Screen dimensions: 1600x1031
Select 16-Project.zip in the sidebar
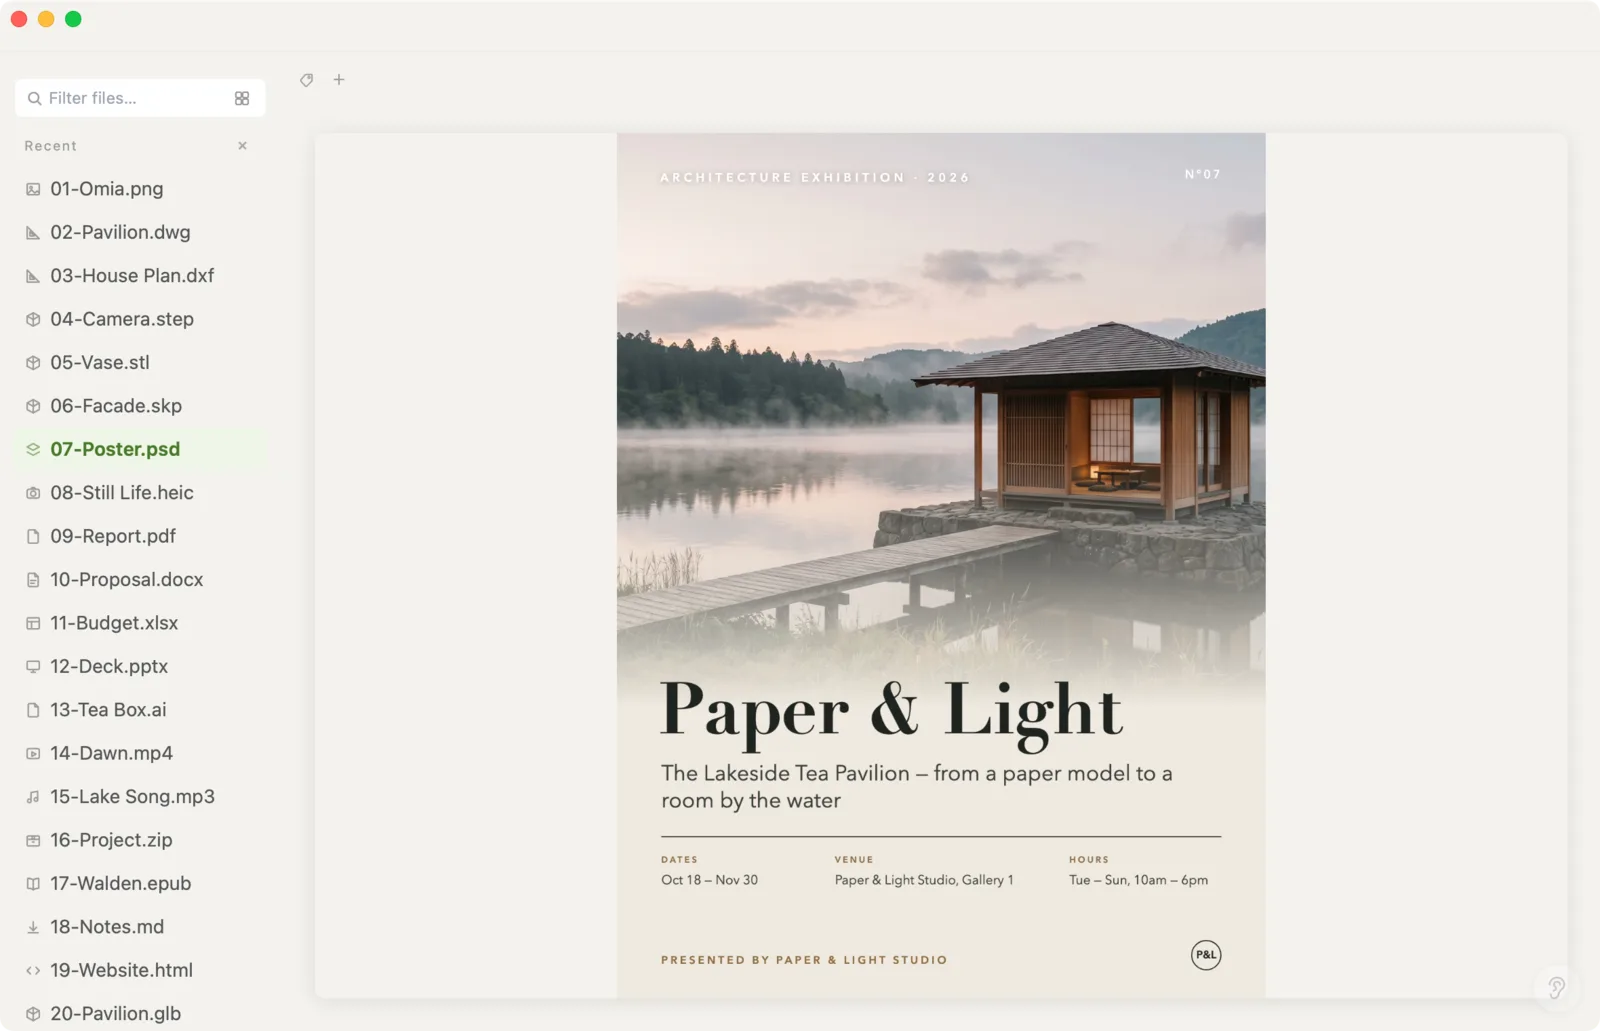140,840
